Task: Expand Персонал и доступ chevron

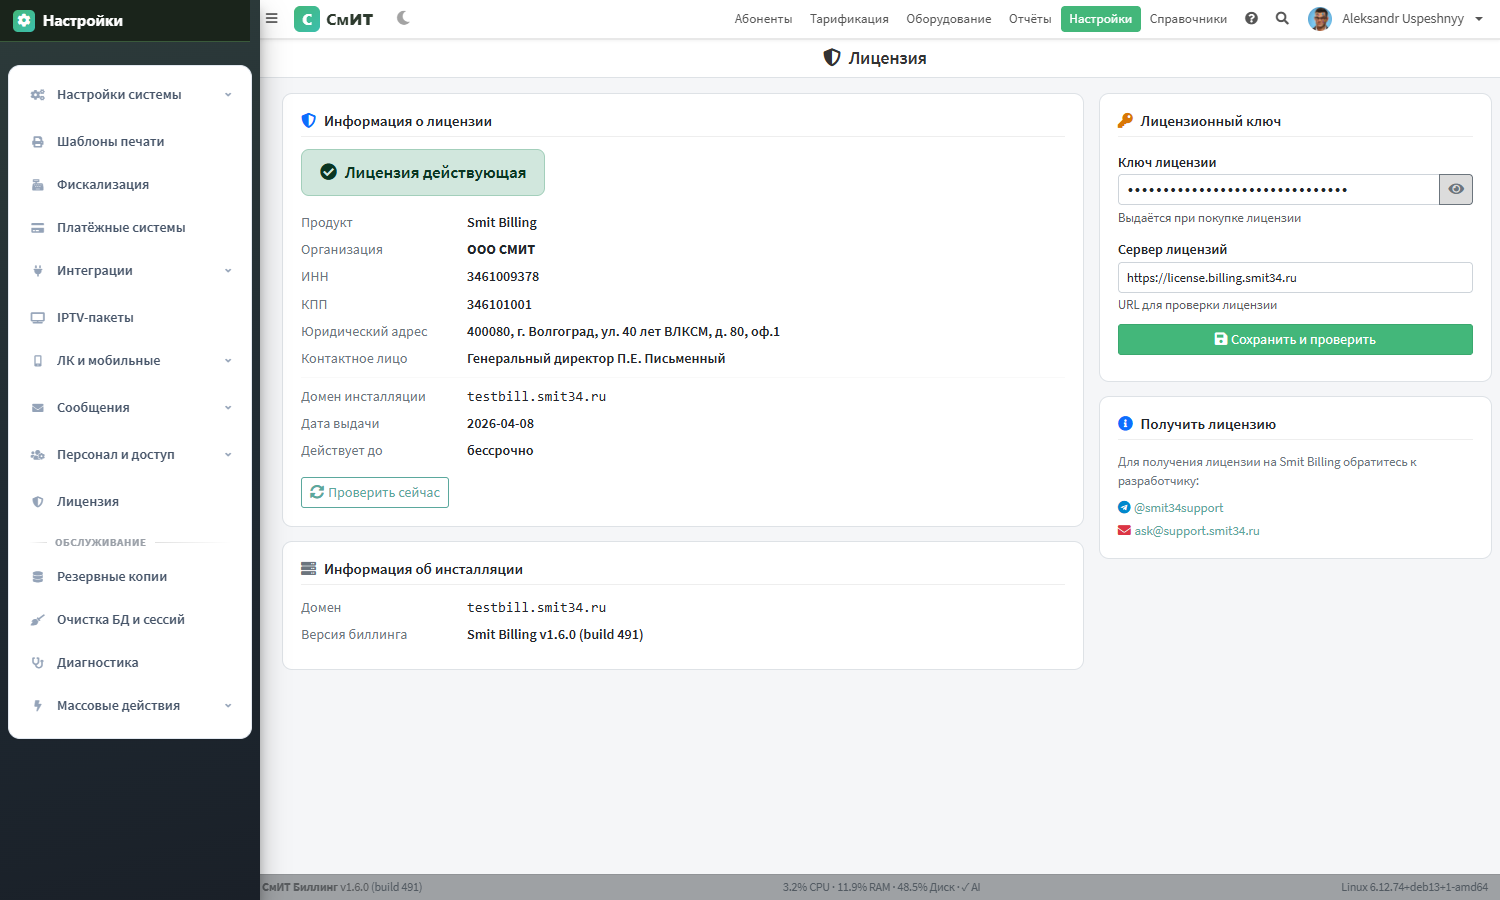Action: tap(228, 455)
